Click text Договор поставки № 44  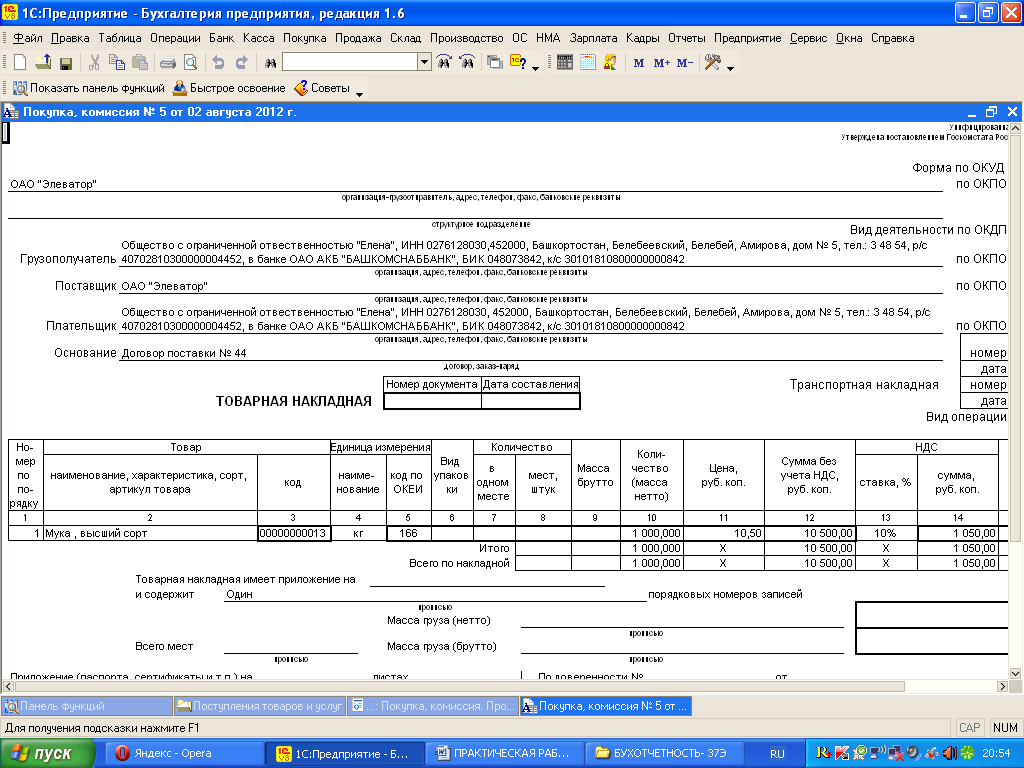(x=184, y=353)
